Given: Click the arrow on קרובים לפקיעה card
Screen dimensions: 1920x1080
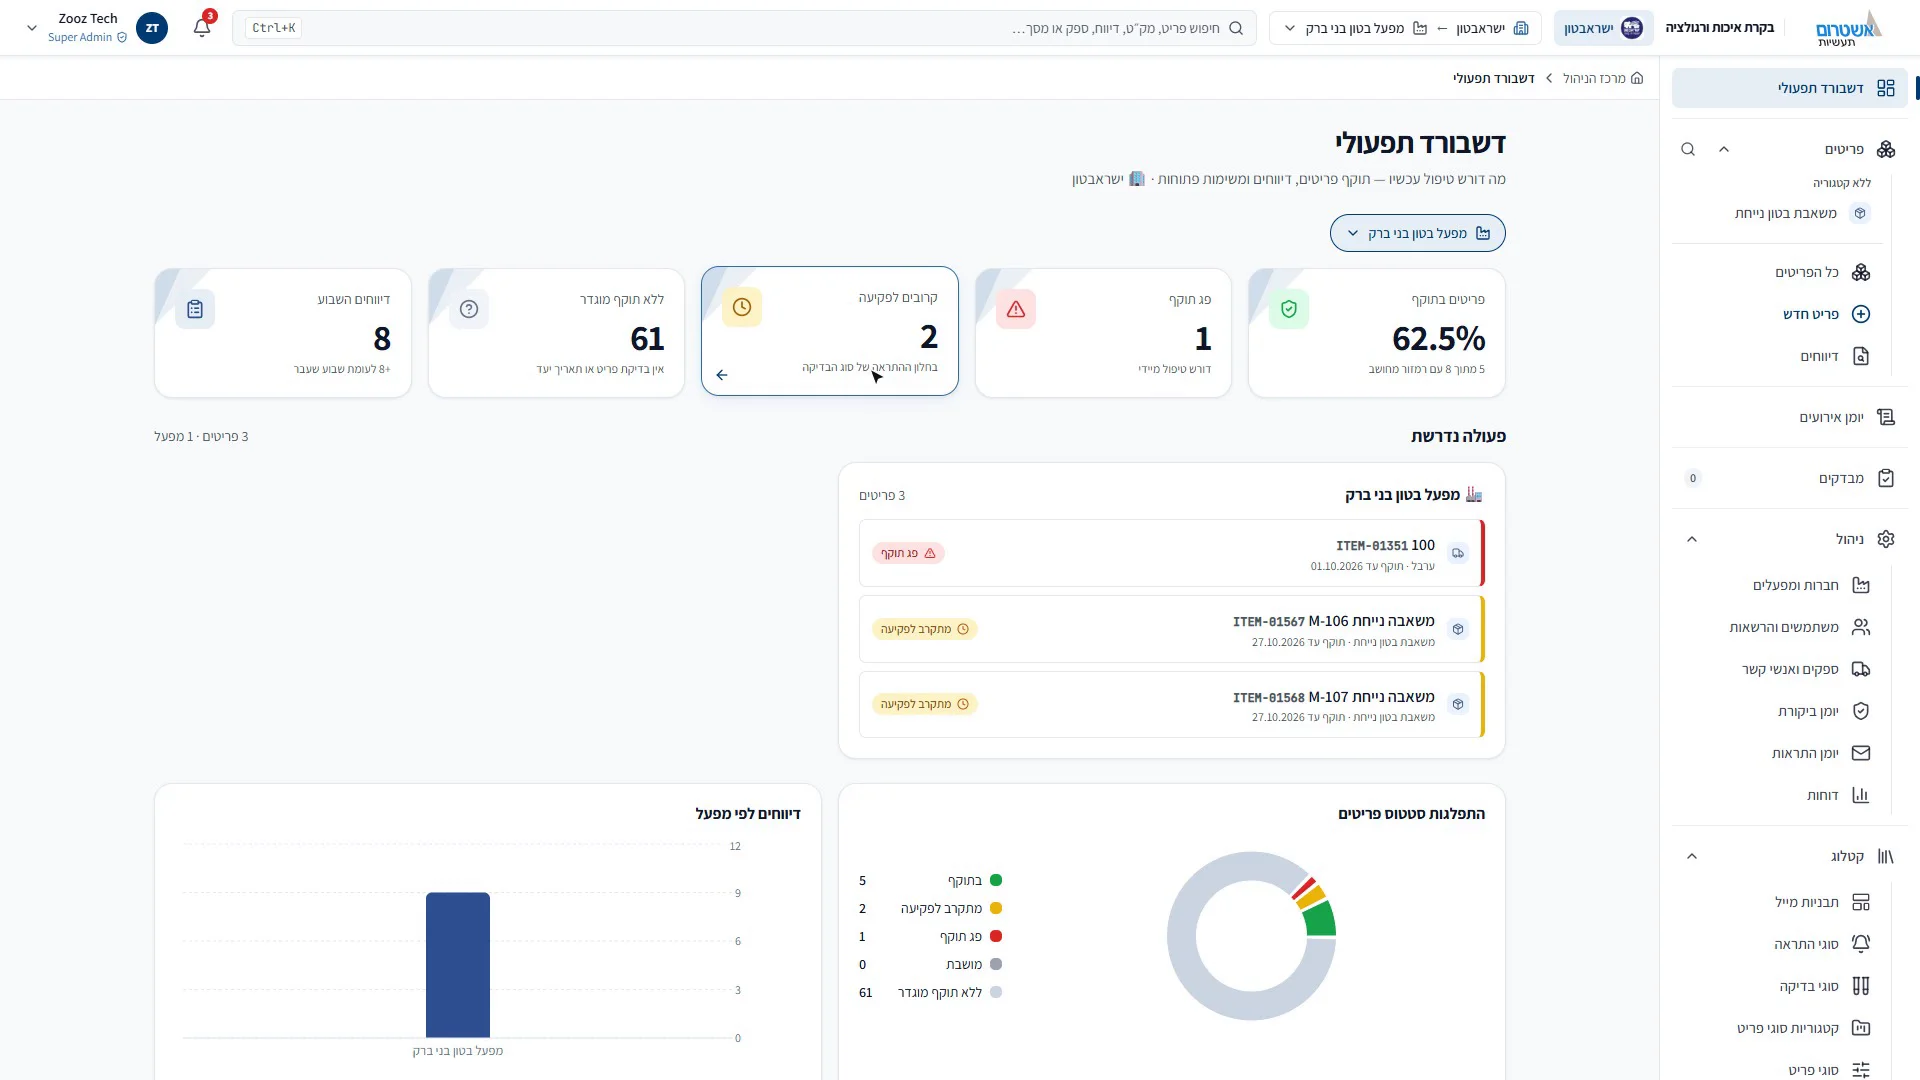Looking at the screenshot, I should [722, 375].
